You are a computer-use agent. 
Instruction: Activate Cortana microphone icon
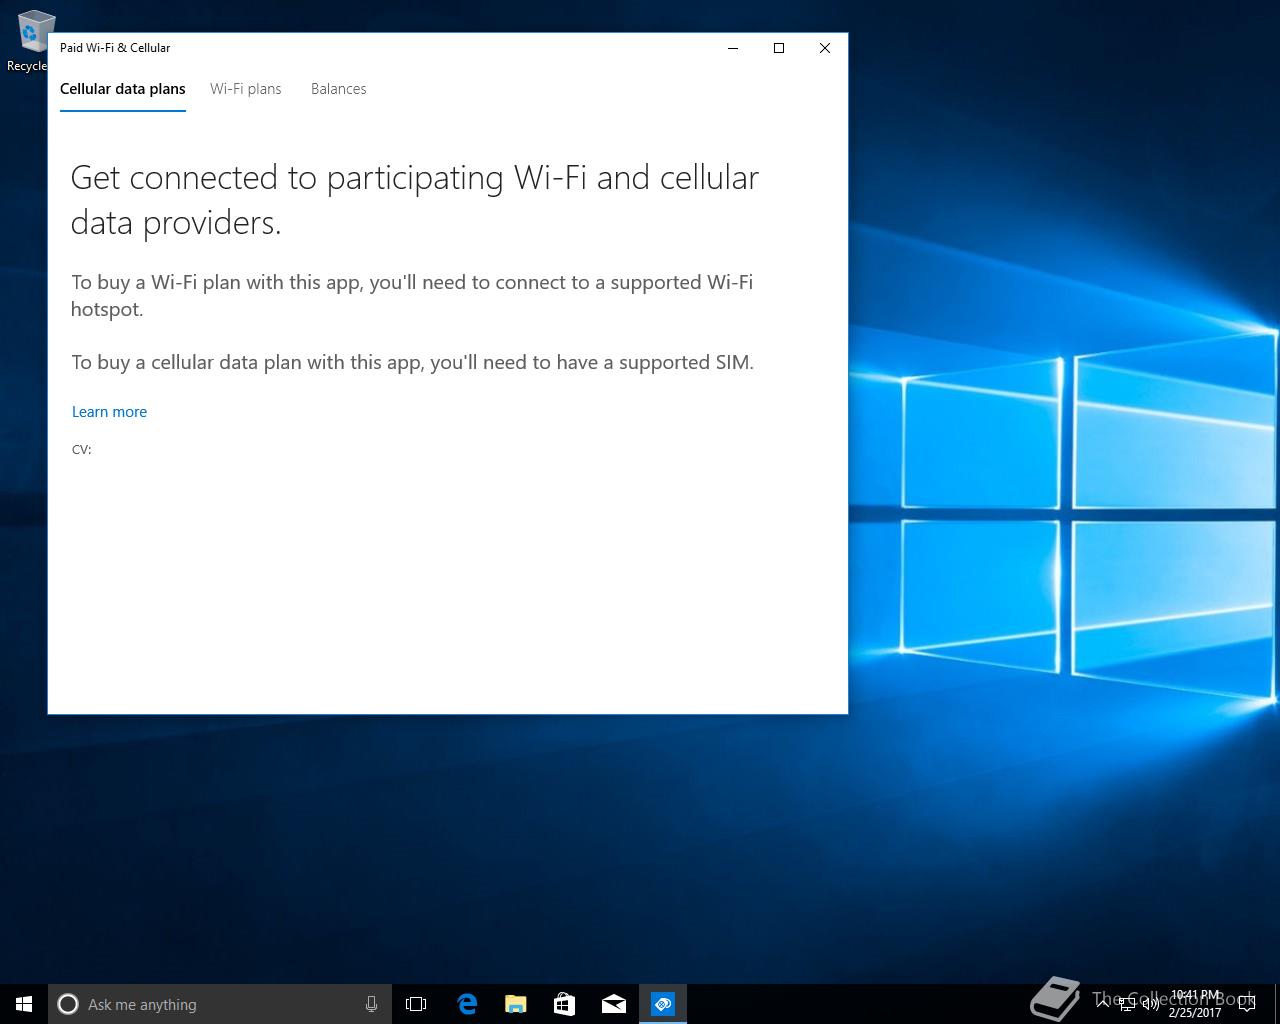click(371, 1004)
